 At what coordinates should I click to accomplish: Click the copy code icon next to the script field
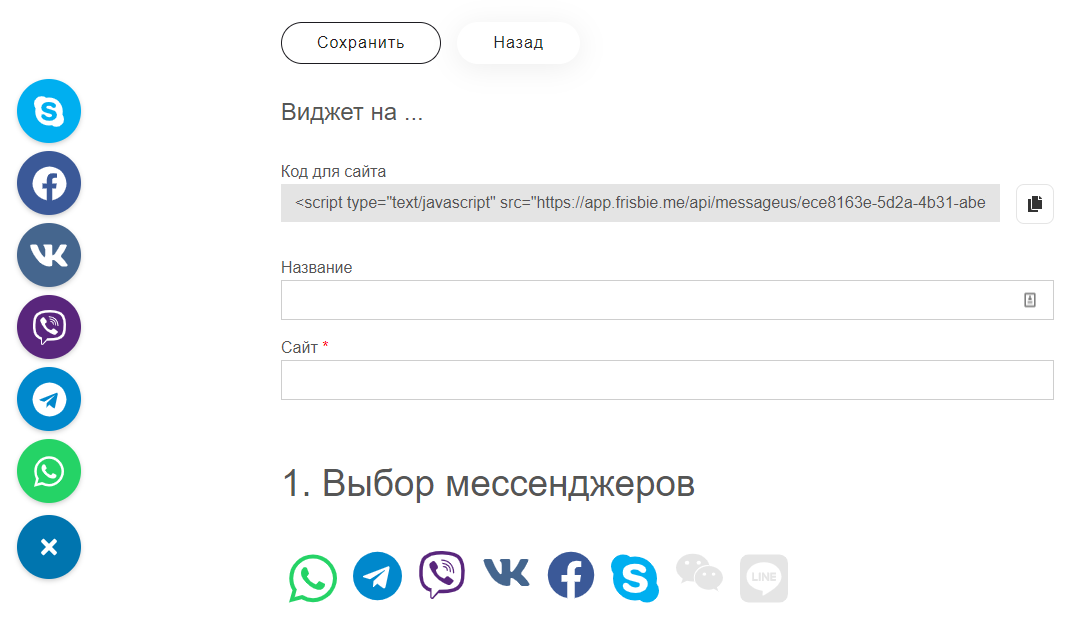pos(1034,203)
